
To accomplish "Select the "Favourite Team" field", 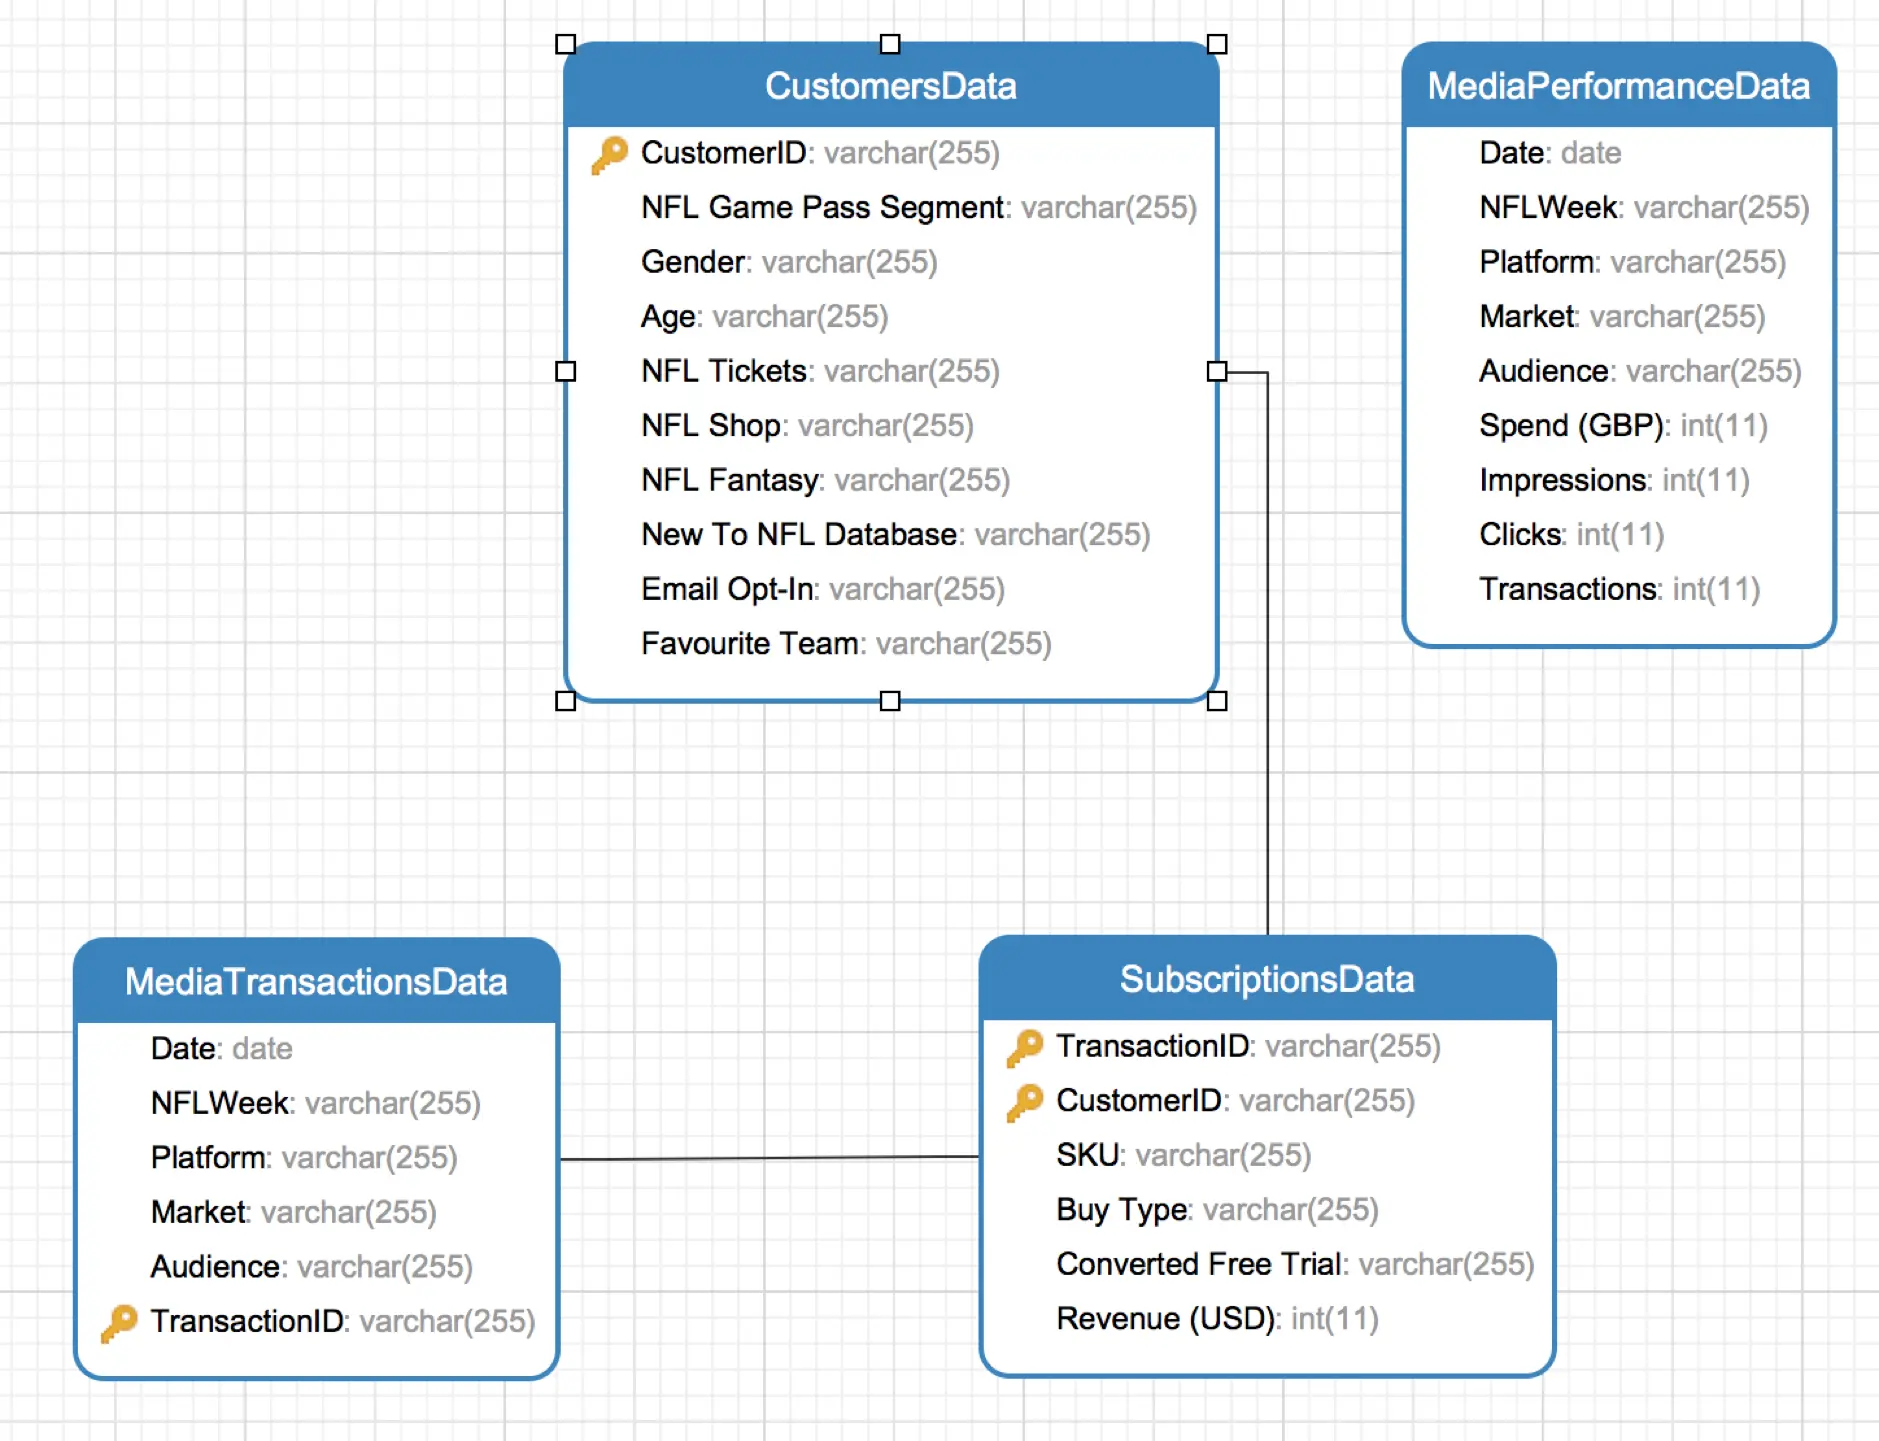I will pos(846,644).
